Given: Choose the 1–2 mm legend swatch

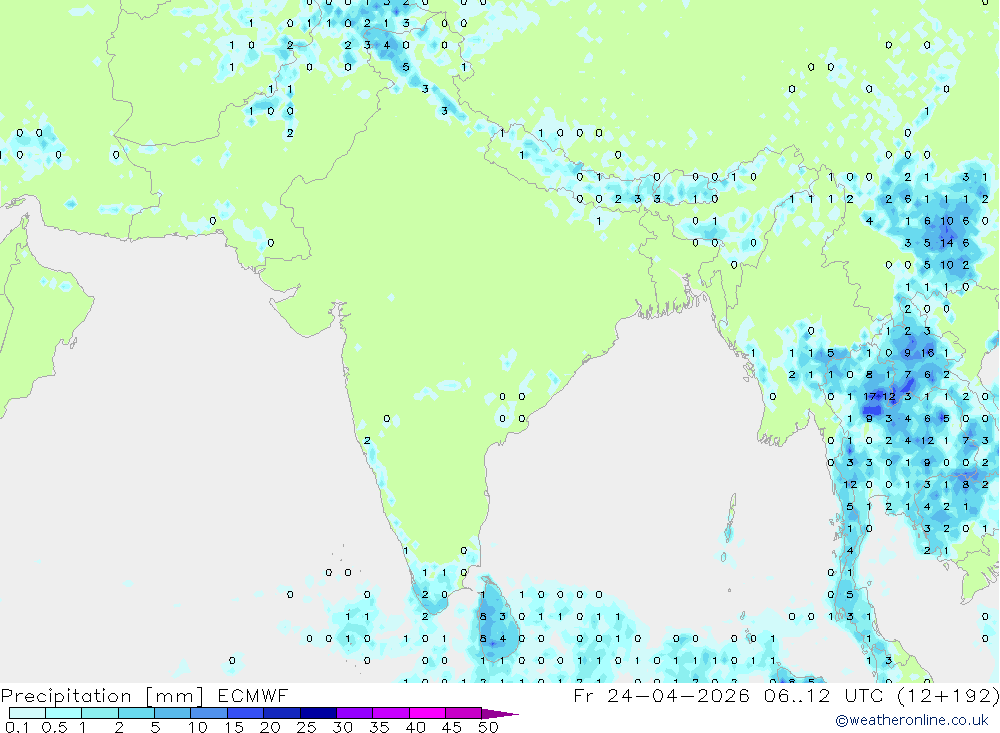Looking at the screenshot, I should [99, 713].
